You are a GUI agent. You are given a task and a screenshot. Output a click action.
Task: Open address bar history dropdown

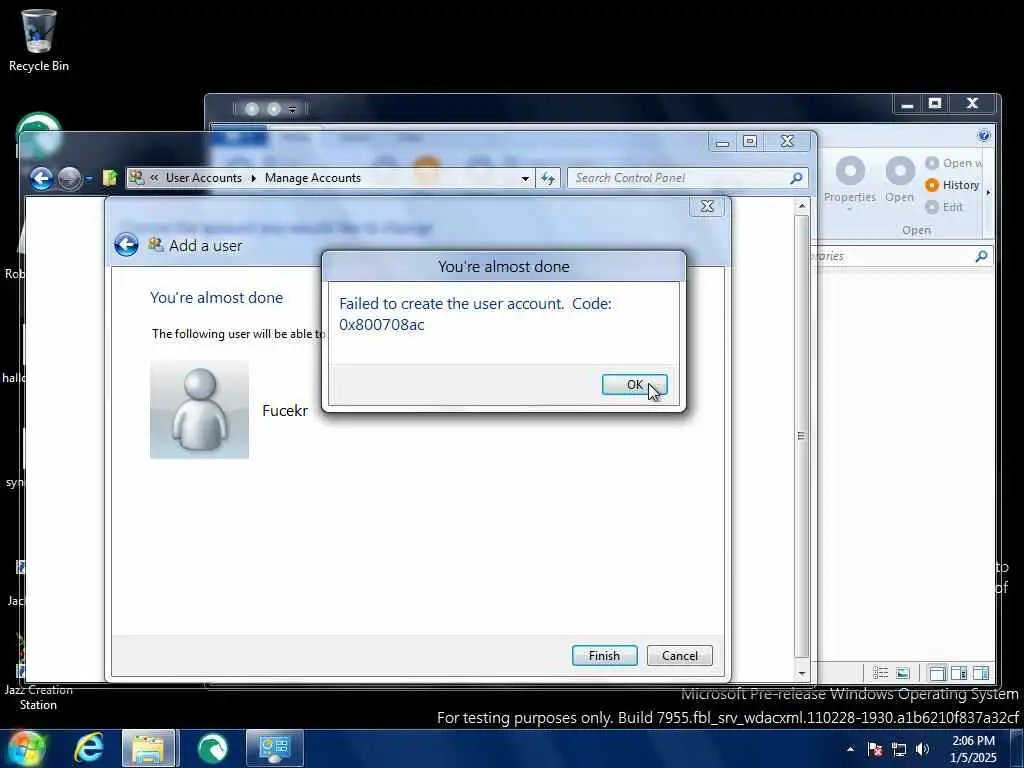tap(524, 178)
